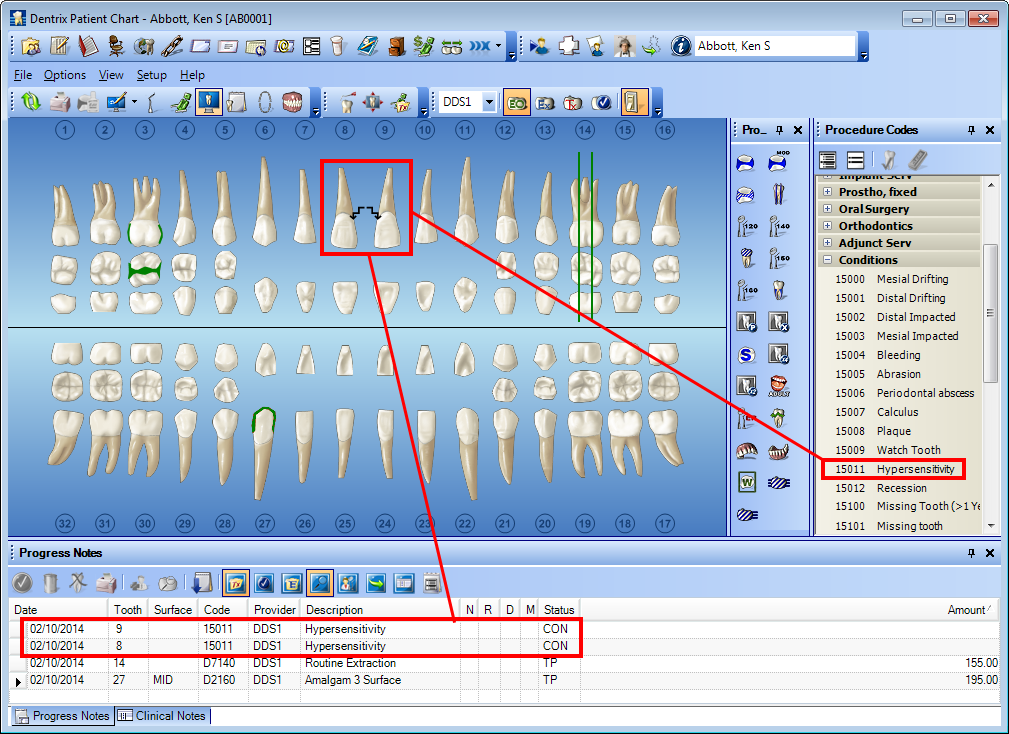Viewport: 1009px width, 734px height.
Task: Click the email @ envelope icon
Action: tap(284, 46)
